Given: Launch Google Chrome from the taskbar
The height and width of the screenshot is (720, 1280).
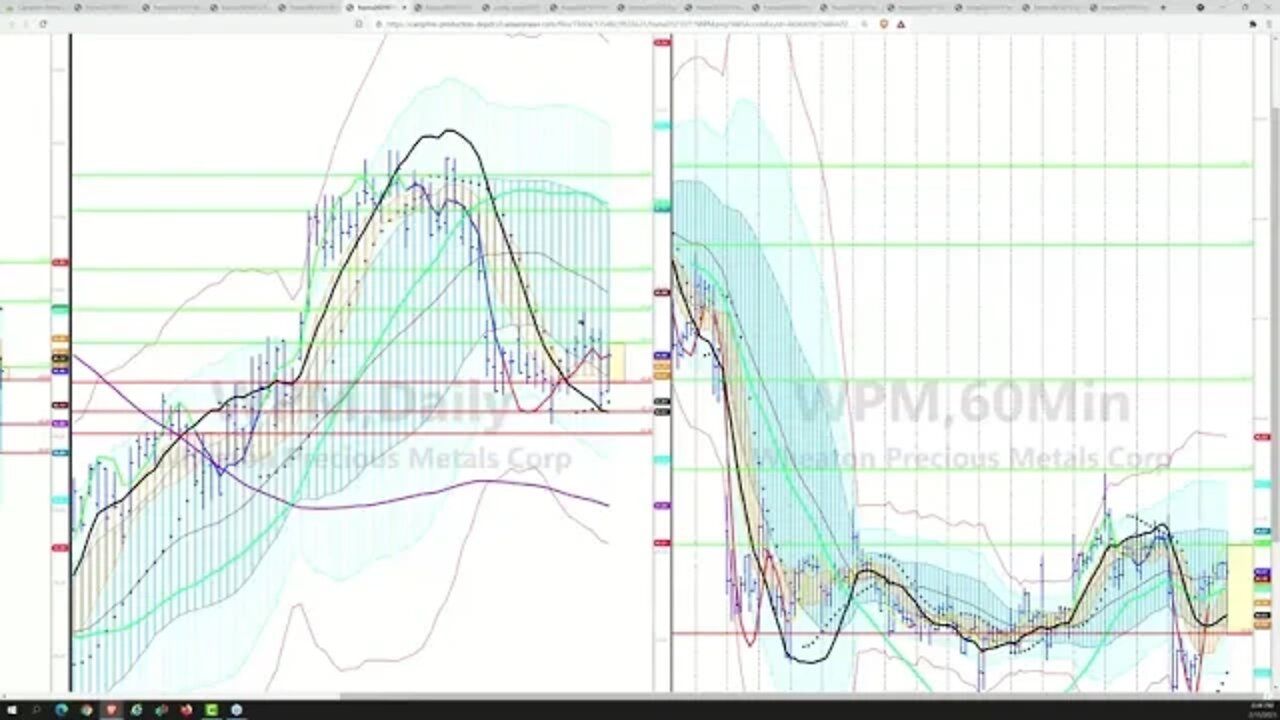Looking at the screenshot, I should point(86,710).
